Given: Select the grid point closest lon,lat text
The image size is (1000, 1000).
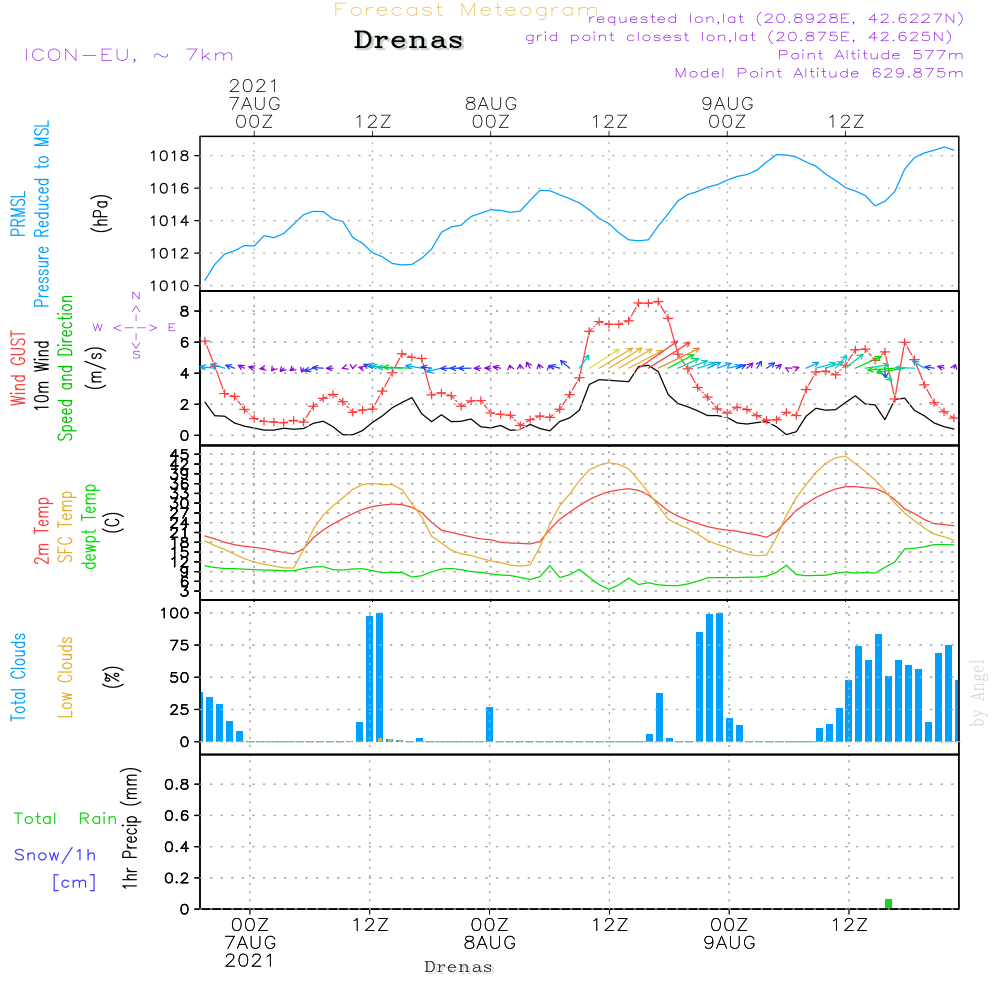Looking at the screenshot, I should click(745, 37).
